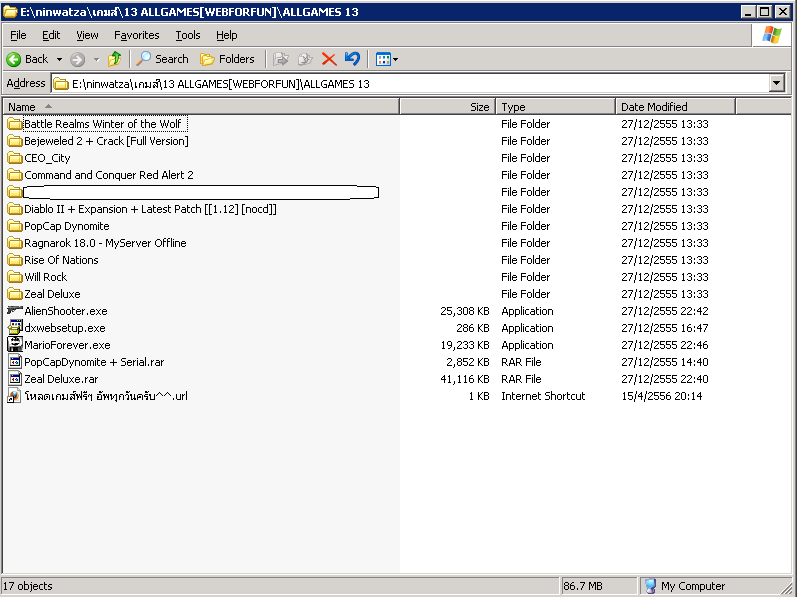Click the Windows flag logo

(772, 35)
